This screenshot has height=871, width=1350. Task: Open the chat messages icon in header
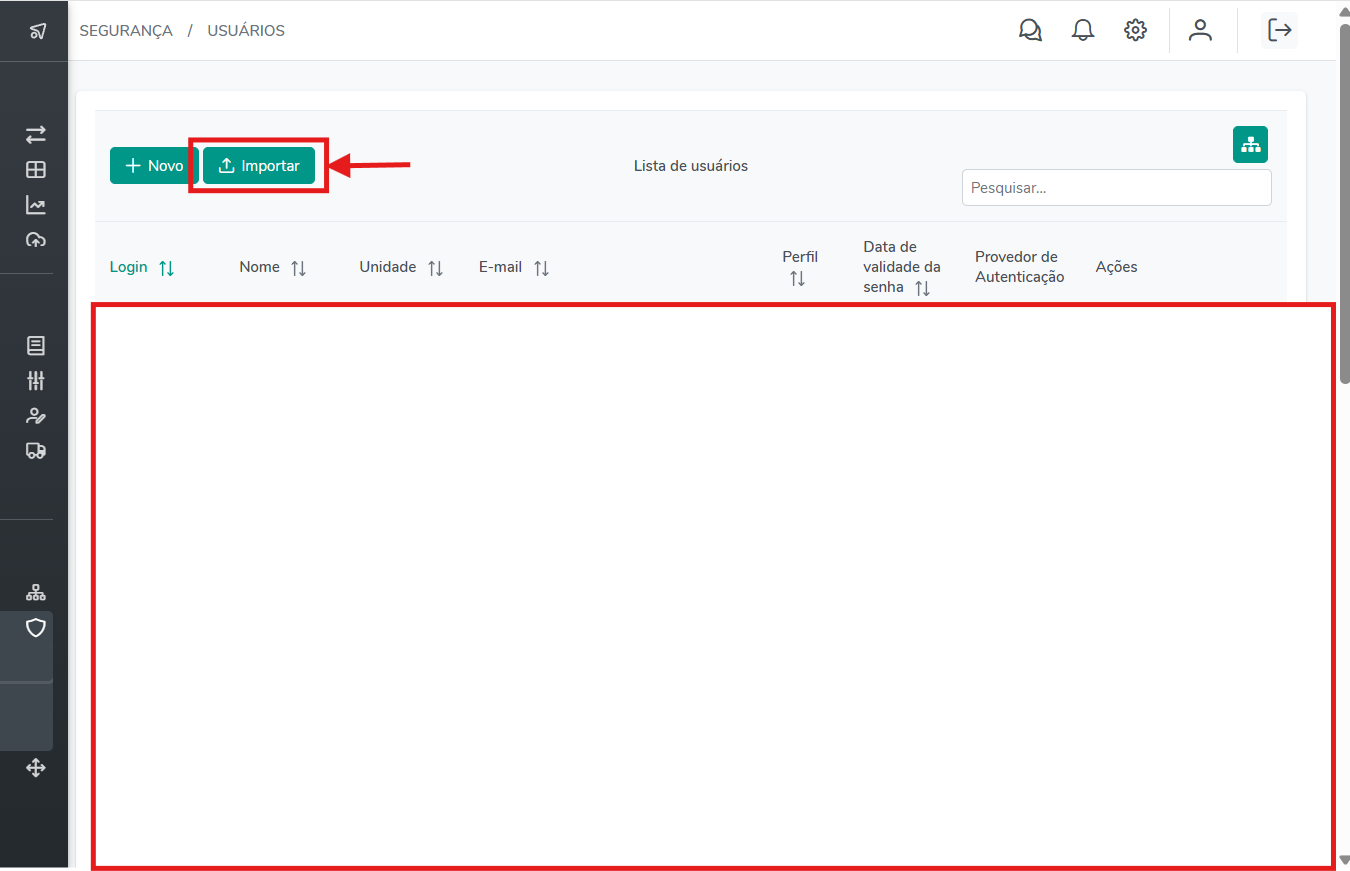click(1030, 31)
